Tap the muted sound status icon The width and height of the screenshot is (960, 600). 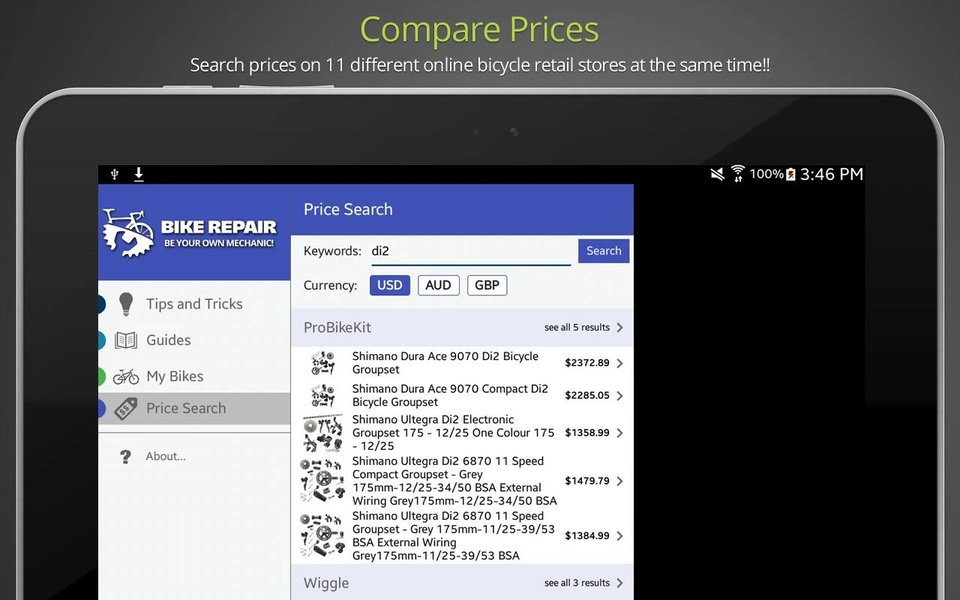[x=717, y=174]
